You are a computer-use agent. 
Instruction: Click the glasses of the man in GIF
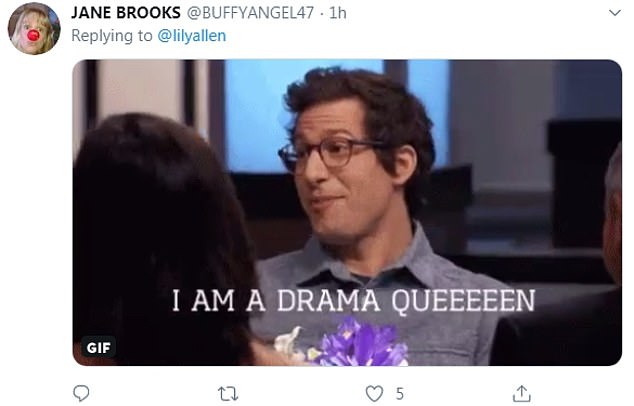pos(330,154)
